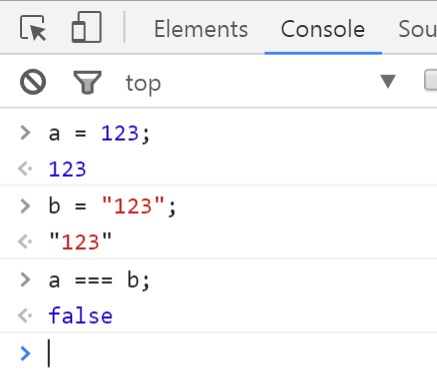Select the blue 123 output value
Viewport: 437px width, 386px height.
(x=67, y=169)
